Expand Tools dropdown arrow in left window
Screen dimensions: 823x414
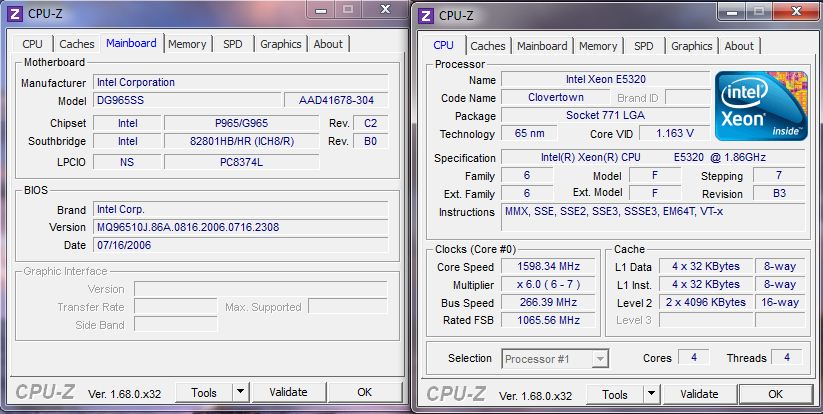240,392
